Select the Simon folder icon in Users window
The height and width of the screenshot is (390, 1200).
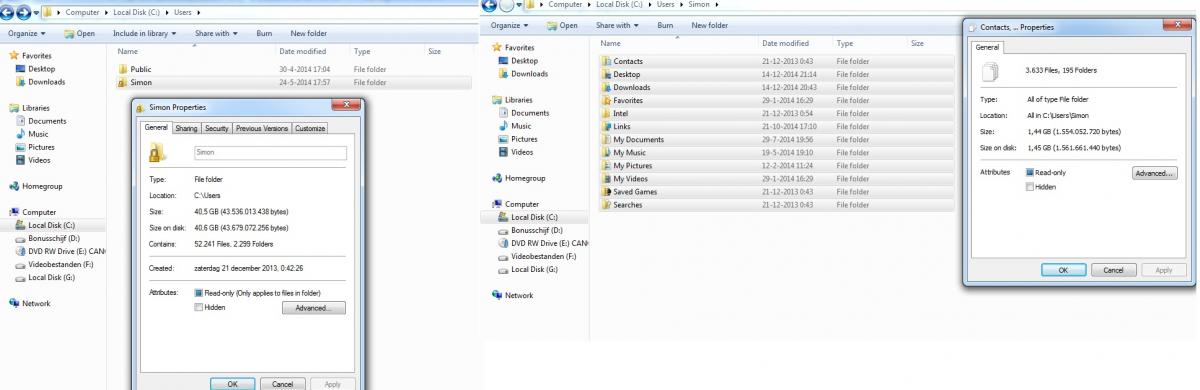point(123,82)
